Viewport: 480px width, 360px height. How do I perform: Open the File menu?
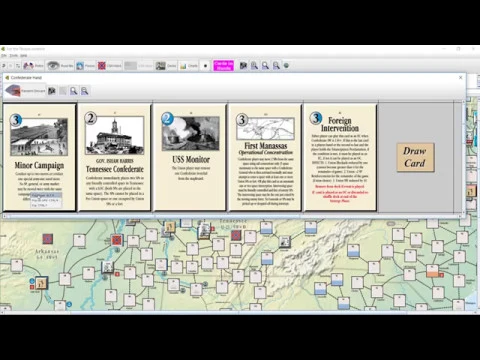tap(4, 56)
